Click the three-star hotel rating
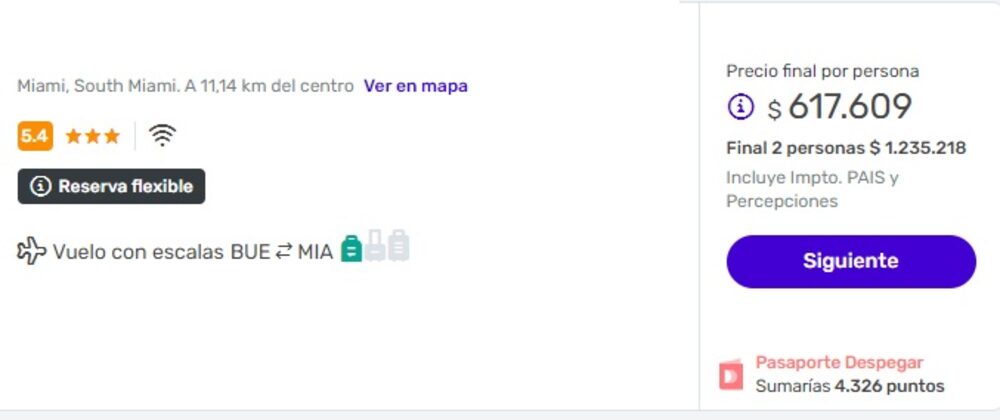1000x420 pixels. point(92,136)
